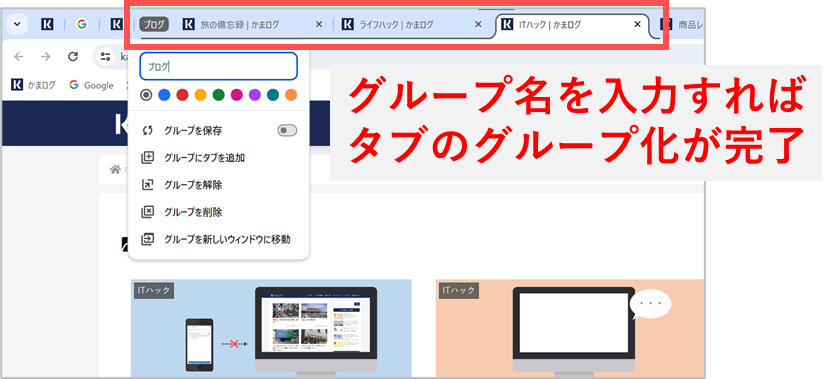Open site information tune icon
Screen dimensions: 831x379
(105, 57)
